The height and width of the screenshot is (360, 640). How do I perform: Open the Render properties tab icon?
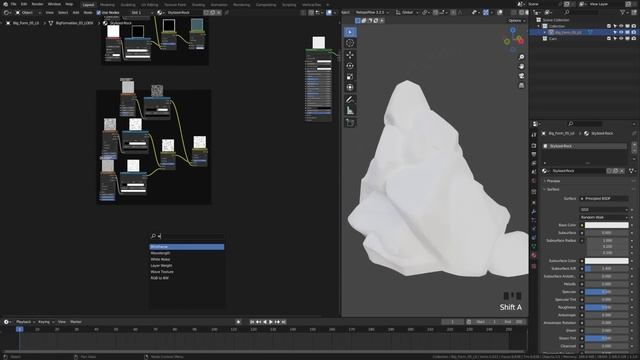pyautogui.click(x=534, y=146)
